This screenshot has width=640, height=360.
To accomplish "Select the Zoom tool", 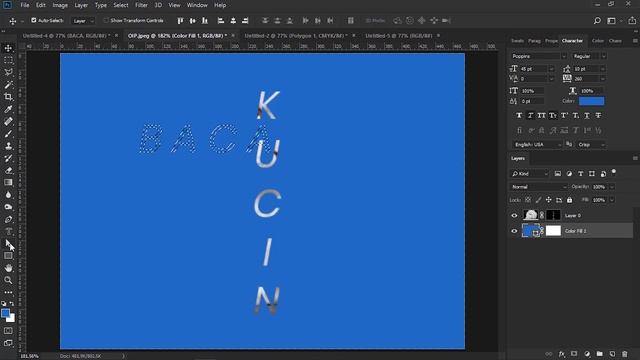I will tap(8, 280).
